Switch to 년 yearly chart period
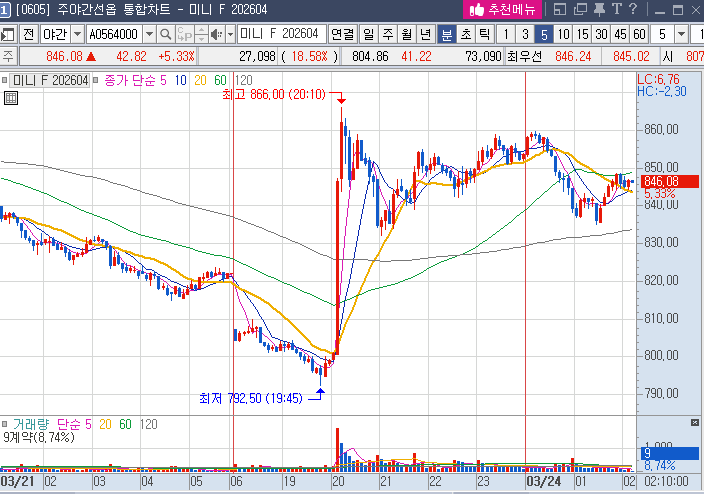The width and height of the screenshot is (704, 494). click(x=425, y=34)
